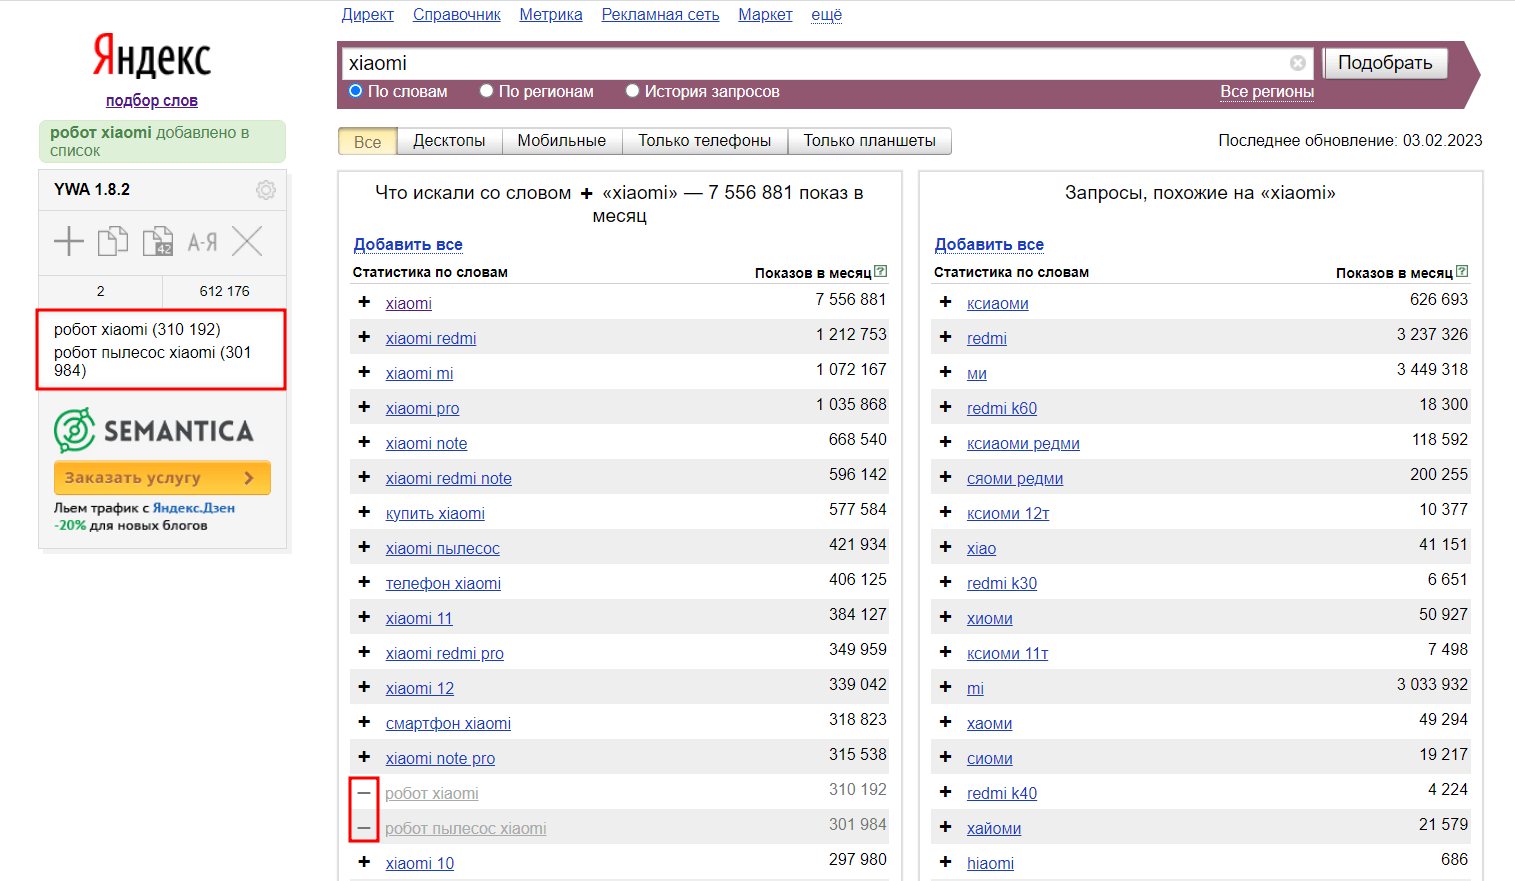Remove робот пылесос xiaomi using its minus icon
The width and height of the screenshot is (1515, 881).
click(364, 828)
